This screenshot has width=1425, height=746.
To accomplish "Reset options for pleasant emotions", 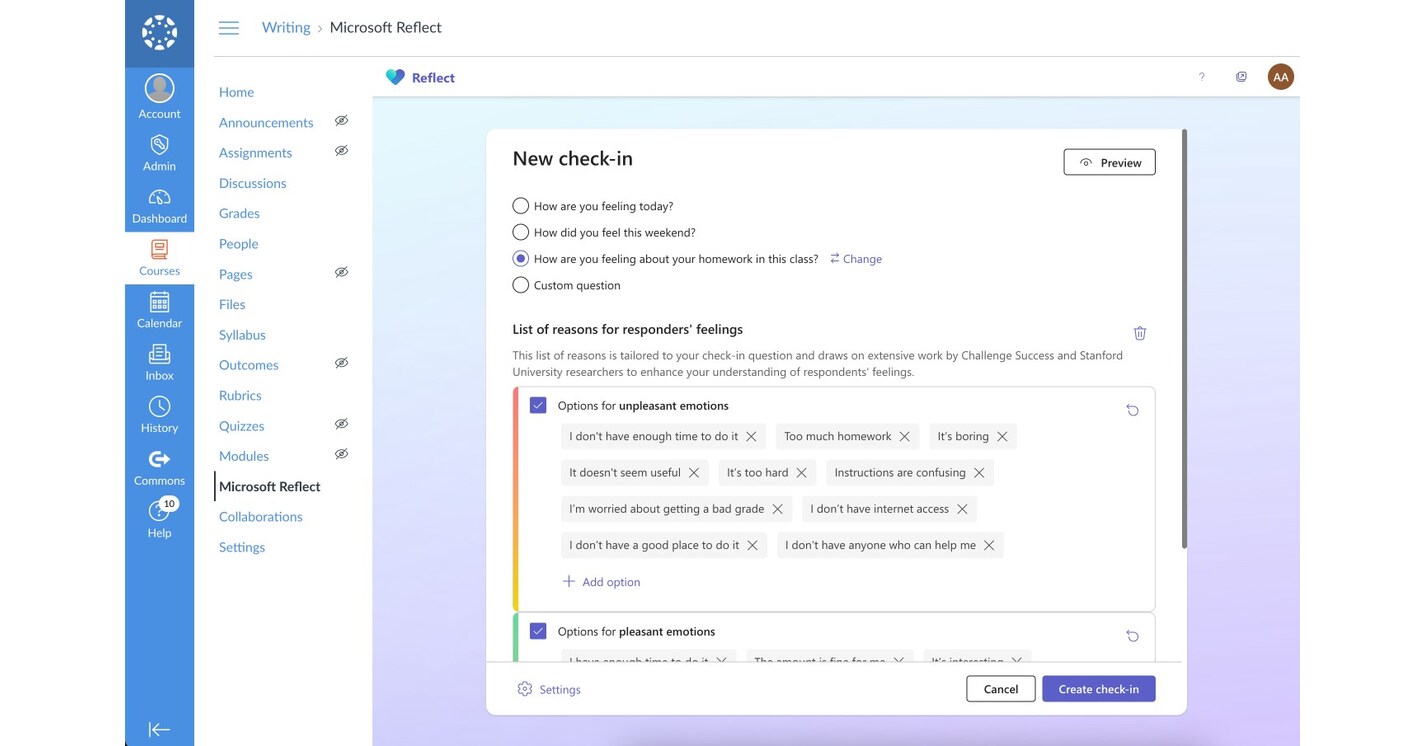I will click(x=1131, y=635).
